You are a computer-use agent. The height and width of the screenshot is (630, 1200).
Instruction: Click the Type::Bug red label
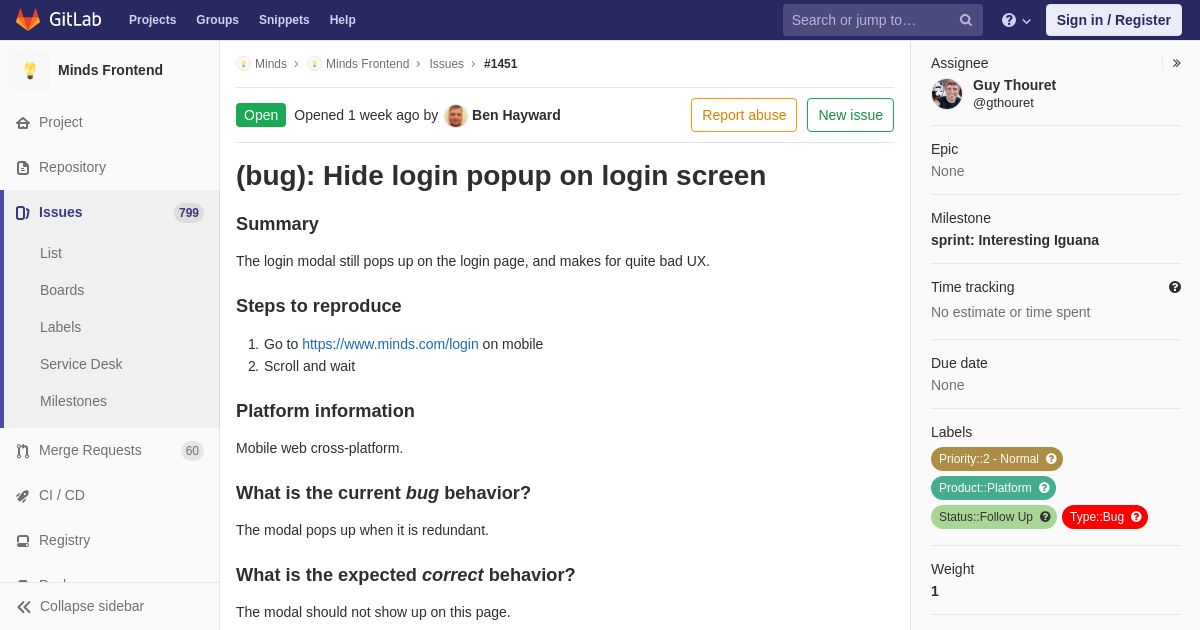(1097, 517)
